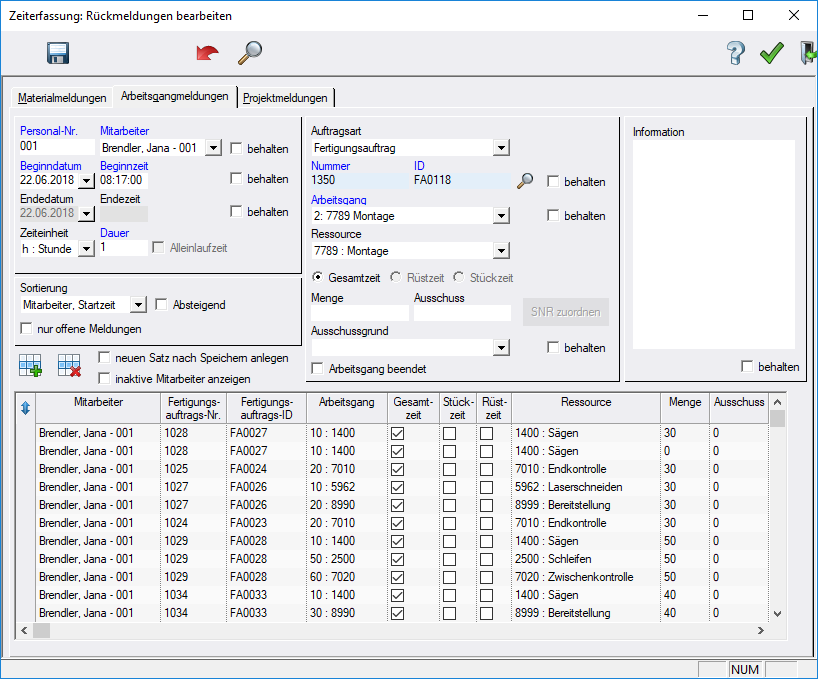Delete record with the red X table icon

click(69, 367)
